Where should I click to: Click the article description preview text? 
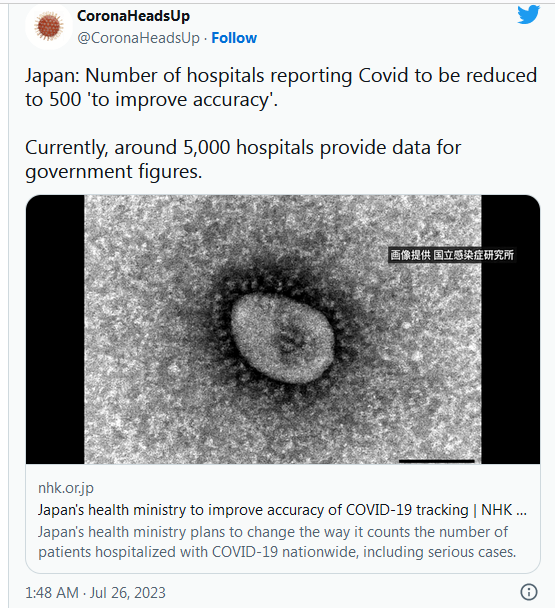coord(277,542)
